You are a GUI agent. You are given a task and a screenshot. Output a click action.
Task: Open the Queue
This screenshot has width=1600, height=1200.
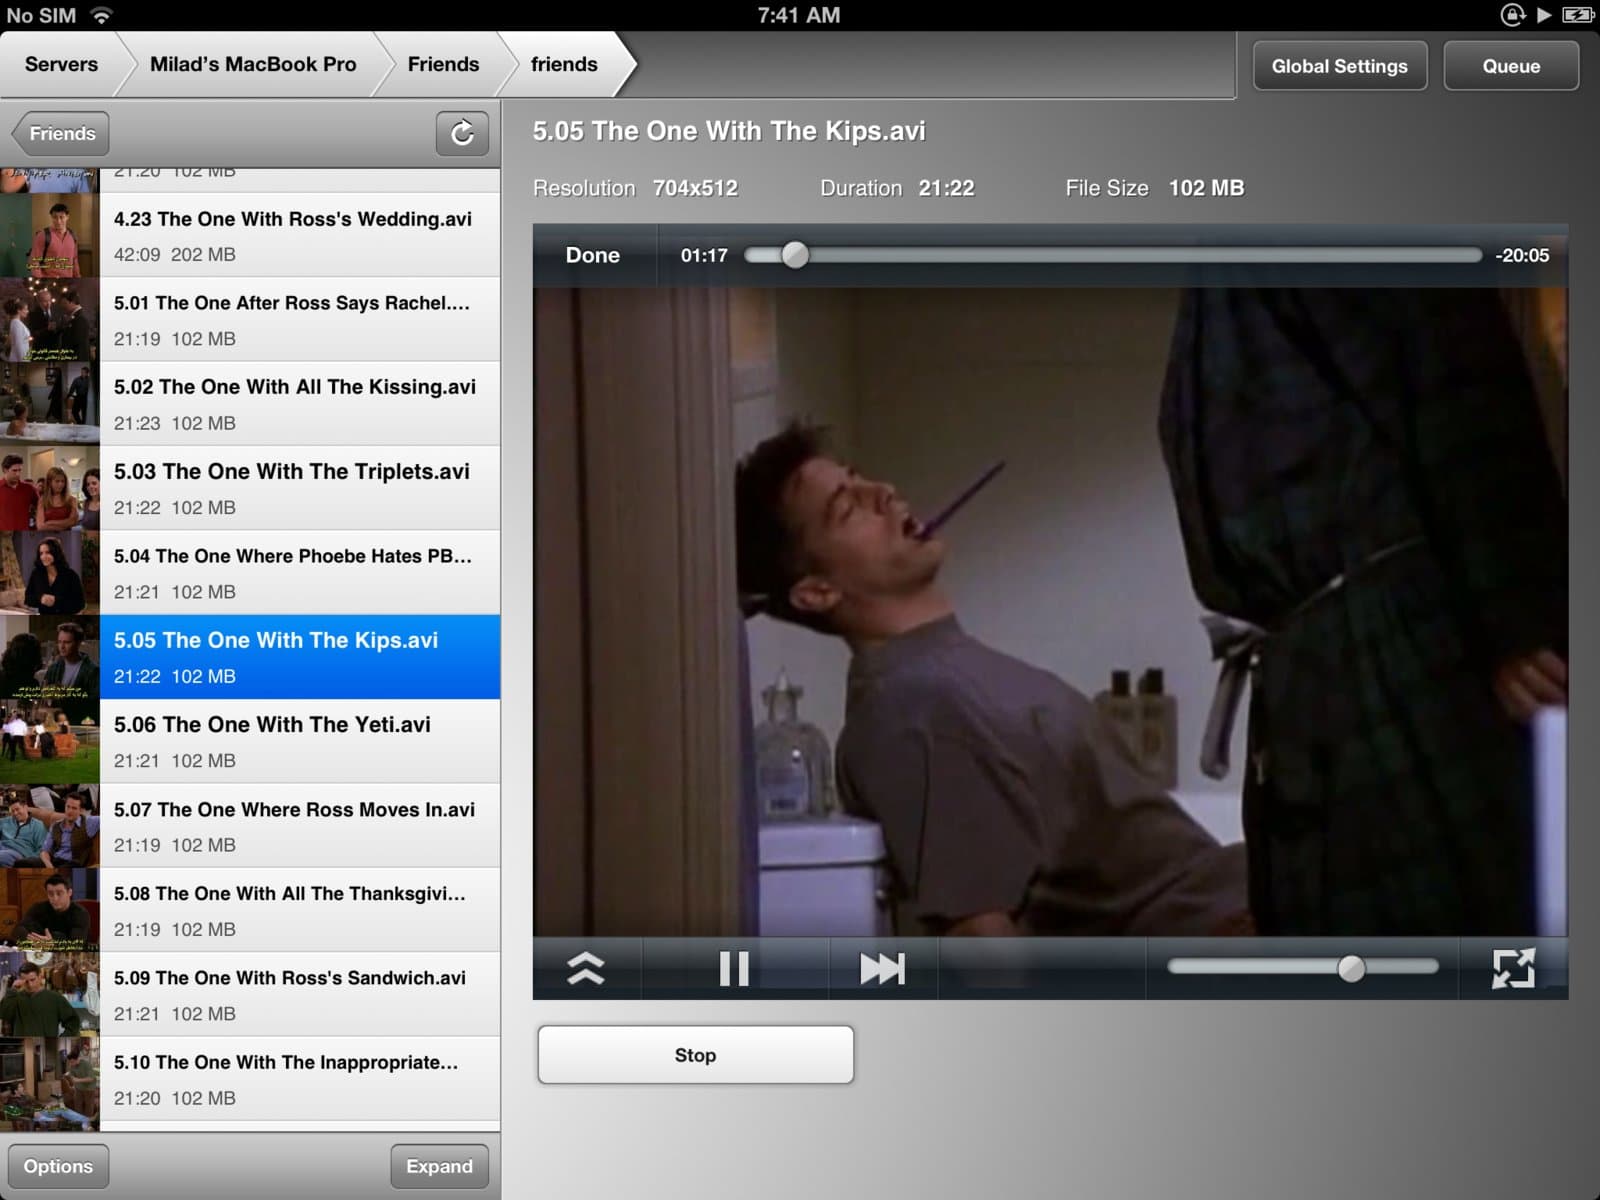tap(1510, 66)
